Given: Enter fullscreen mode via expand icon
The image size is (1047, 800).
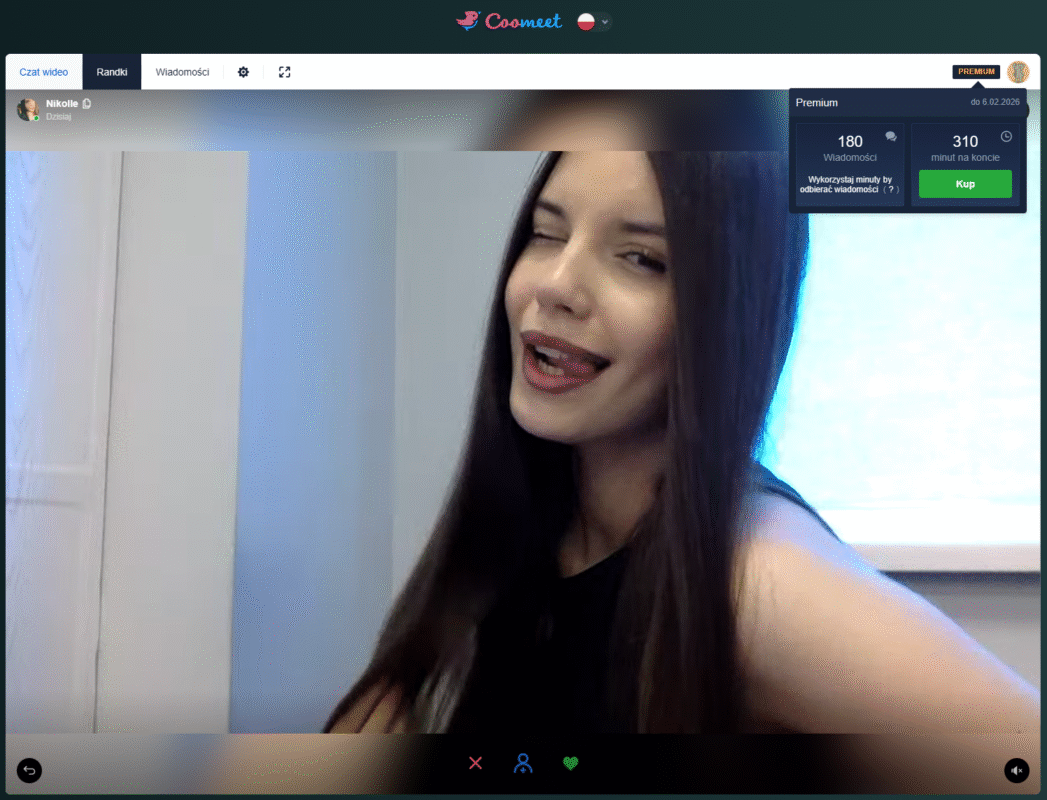Looking at the screenshot, I should (x=285, y=72).
